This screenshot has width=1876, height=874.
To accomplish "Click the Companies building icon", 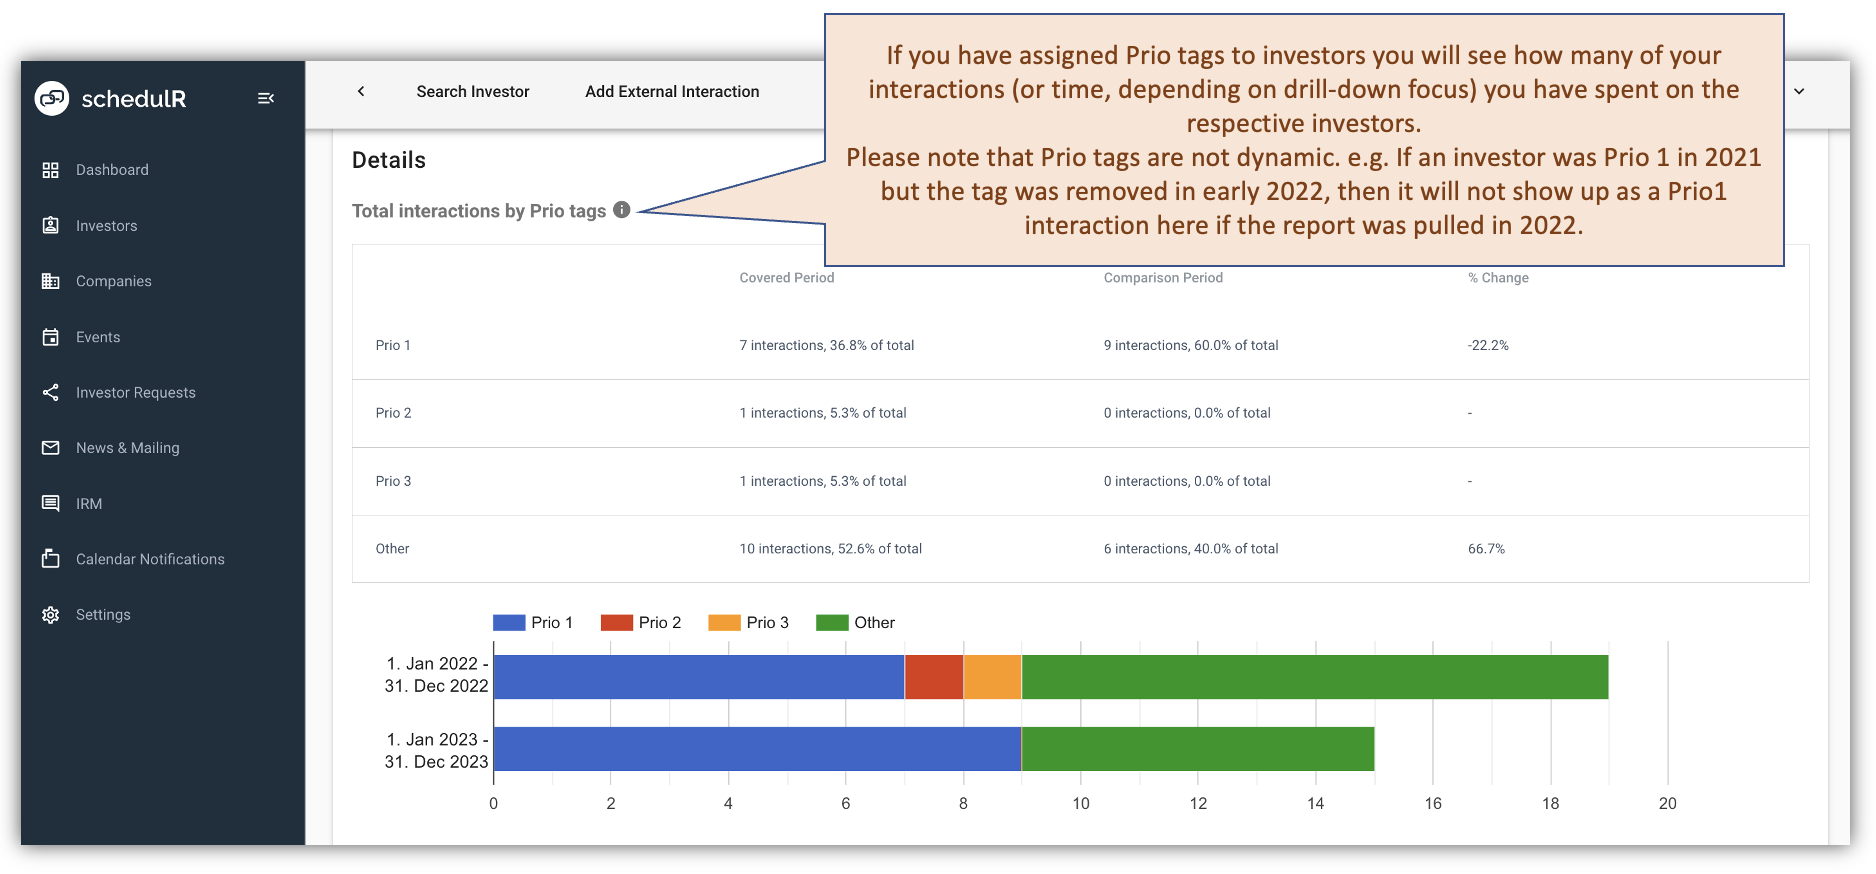I will 51,281.
